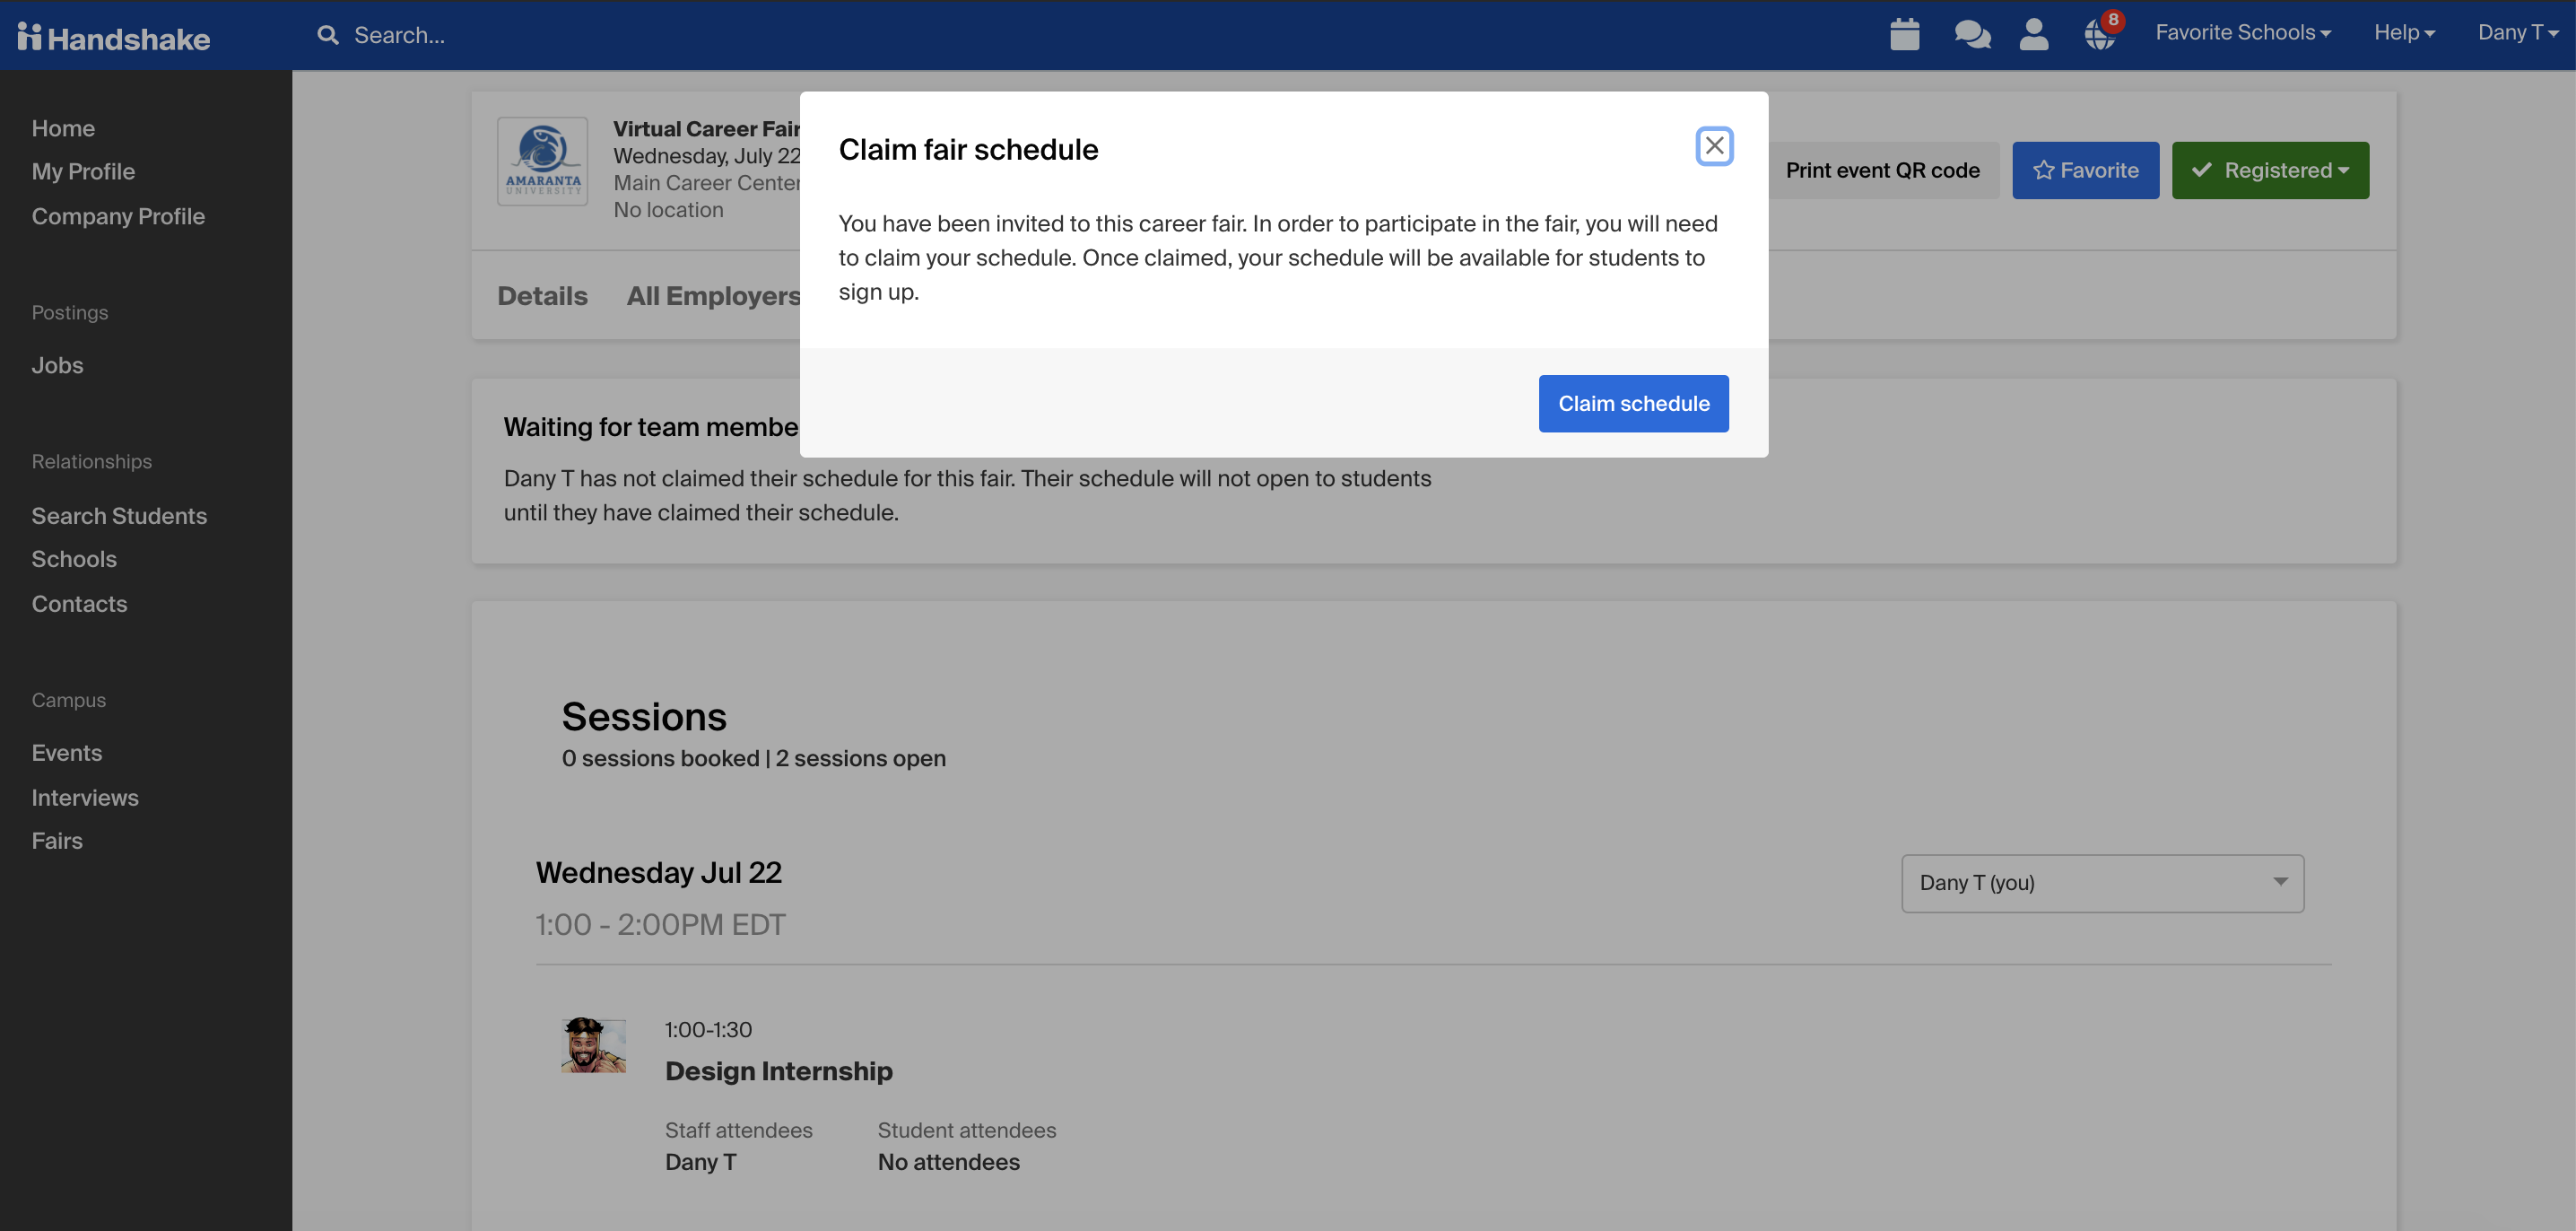
Task: Switch to the Details tab
Action: 542,296
